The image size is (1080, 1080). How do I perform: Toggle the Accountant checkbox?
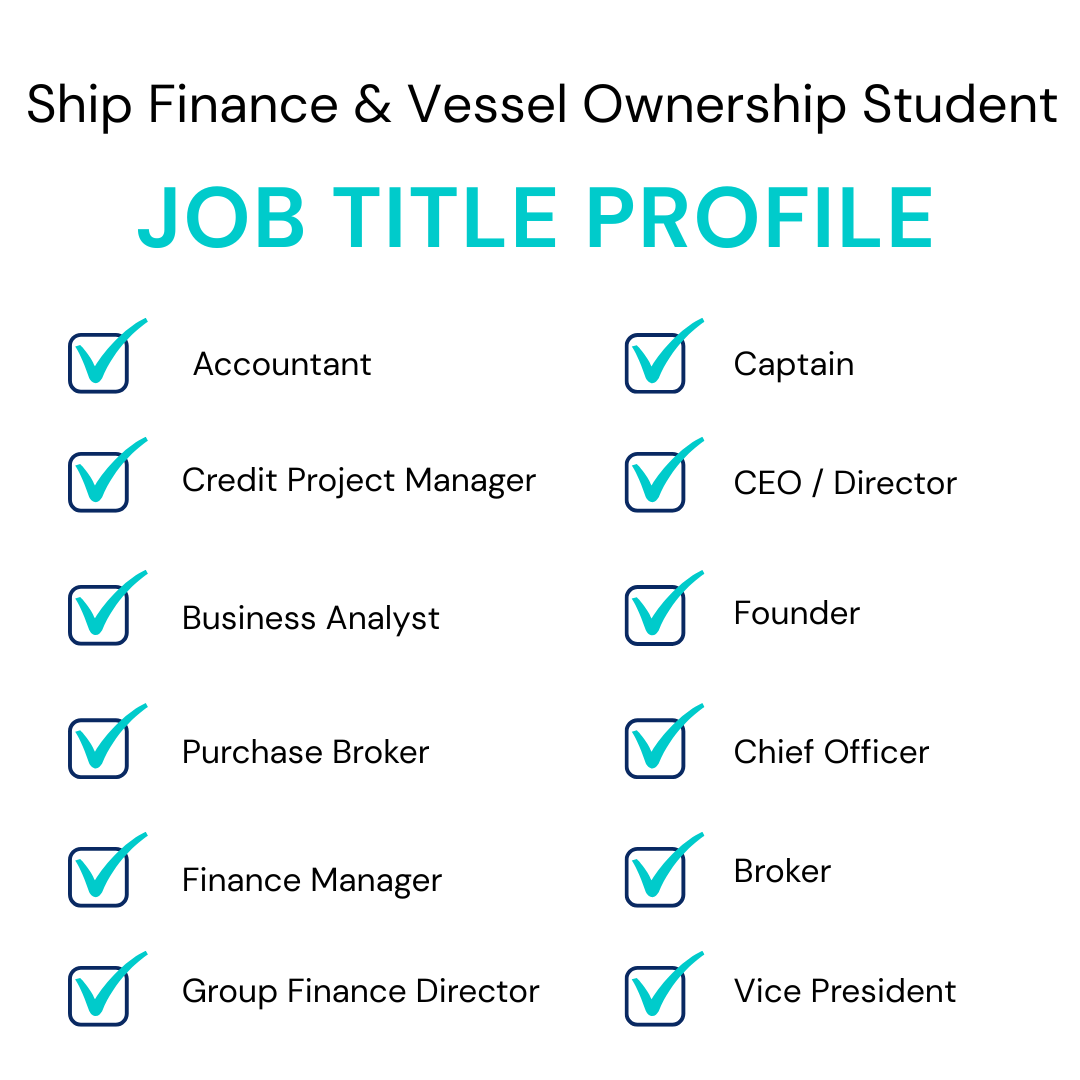click(x=98, y=363)
